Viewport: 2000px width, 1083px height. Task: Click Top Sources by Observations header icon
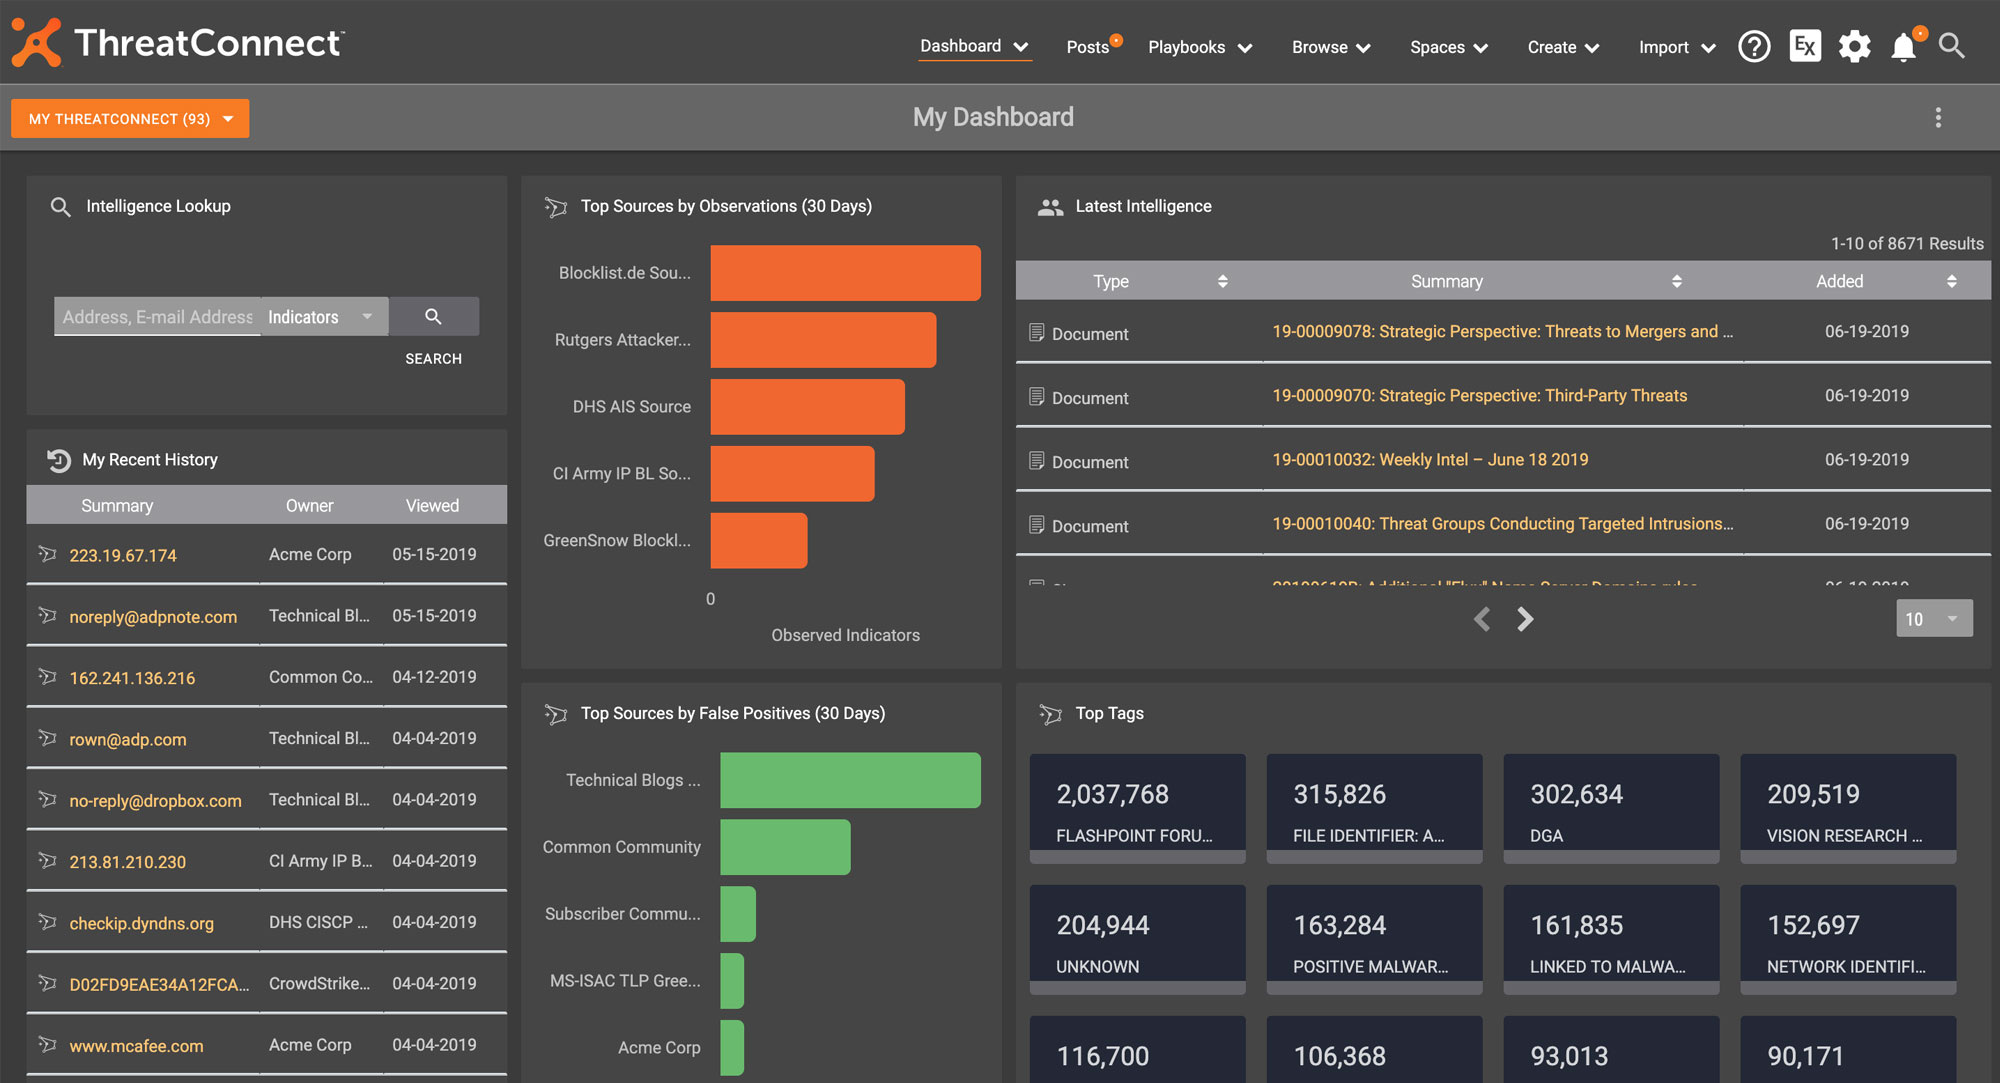[556, 207]
